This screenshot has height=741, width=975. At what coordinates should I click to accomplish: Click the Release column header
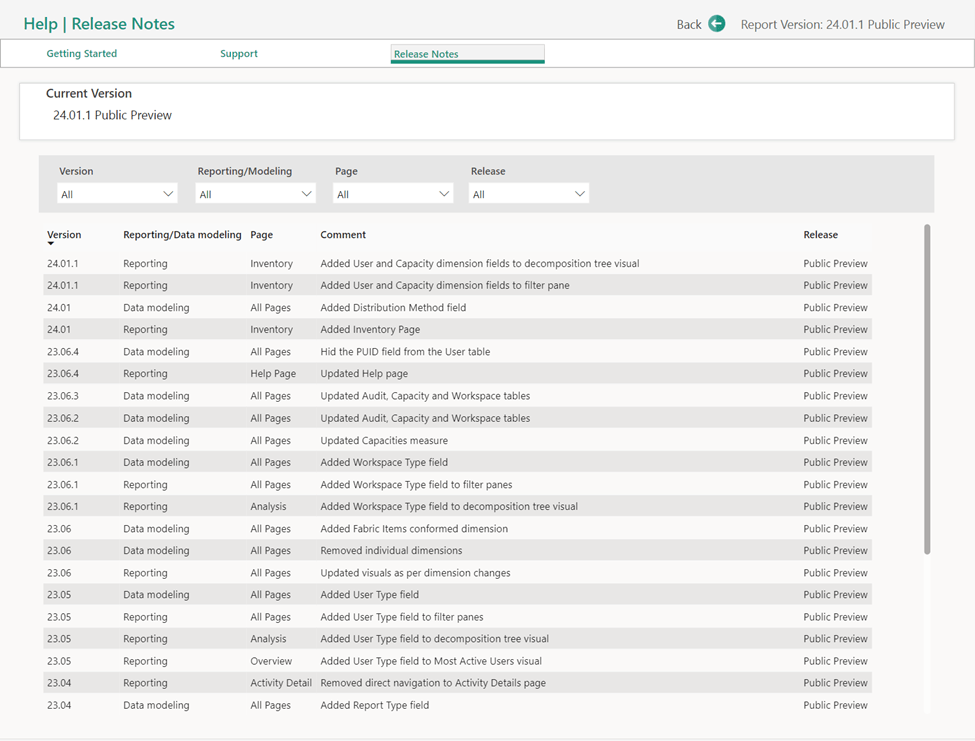tap(820, 235)
